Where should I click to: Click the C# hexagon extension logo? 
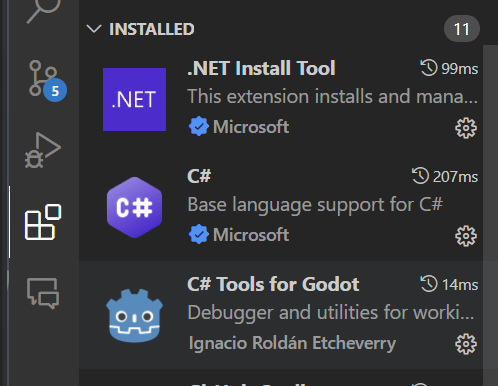click(134, 207)
